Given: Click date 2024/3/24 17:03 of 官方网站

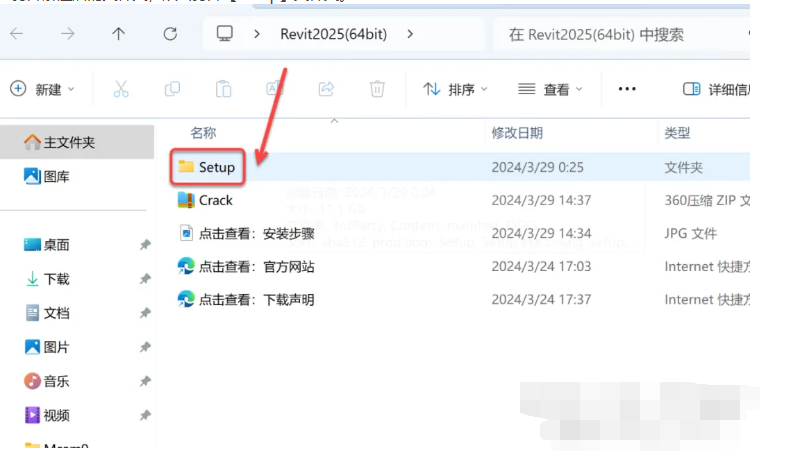Looking at the screenshot, I should coord(541,267).
